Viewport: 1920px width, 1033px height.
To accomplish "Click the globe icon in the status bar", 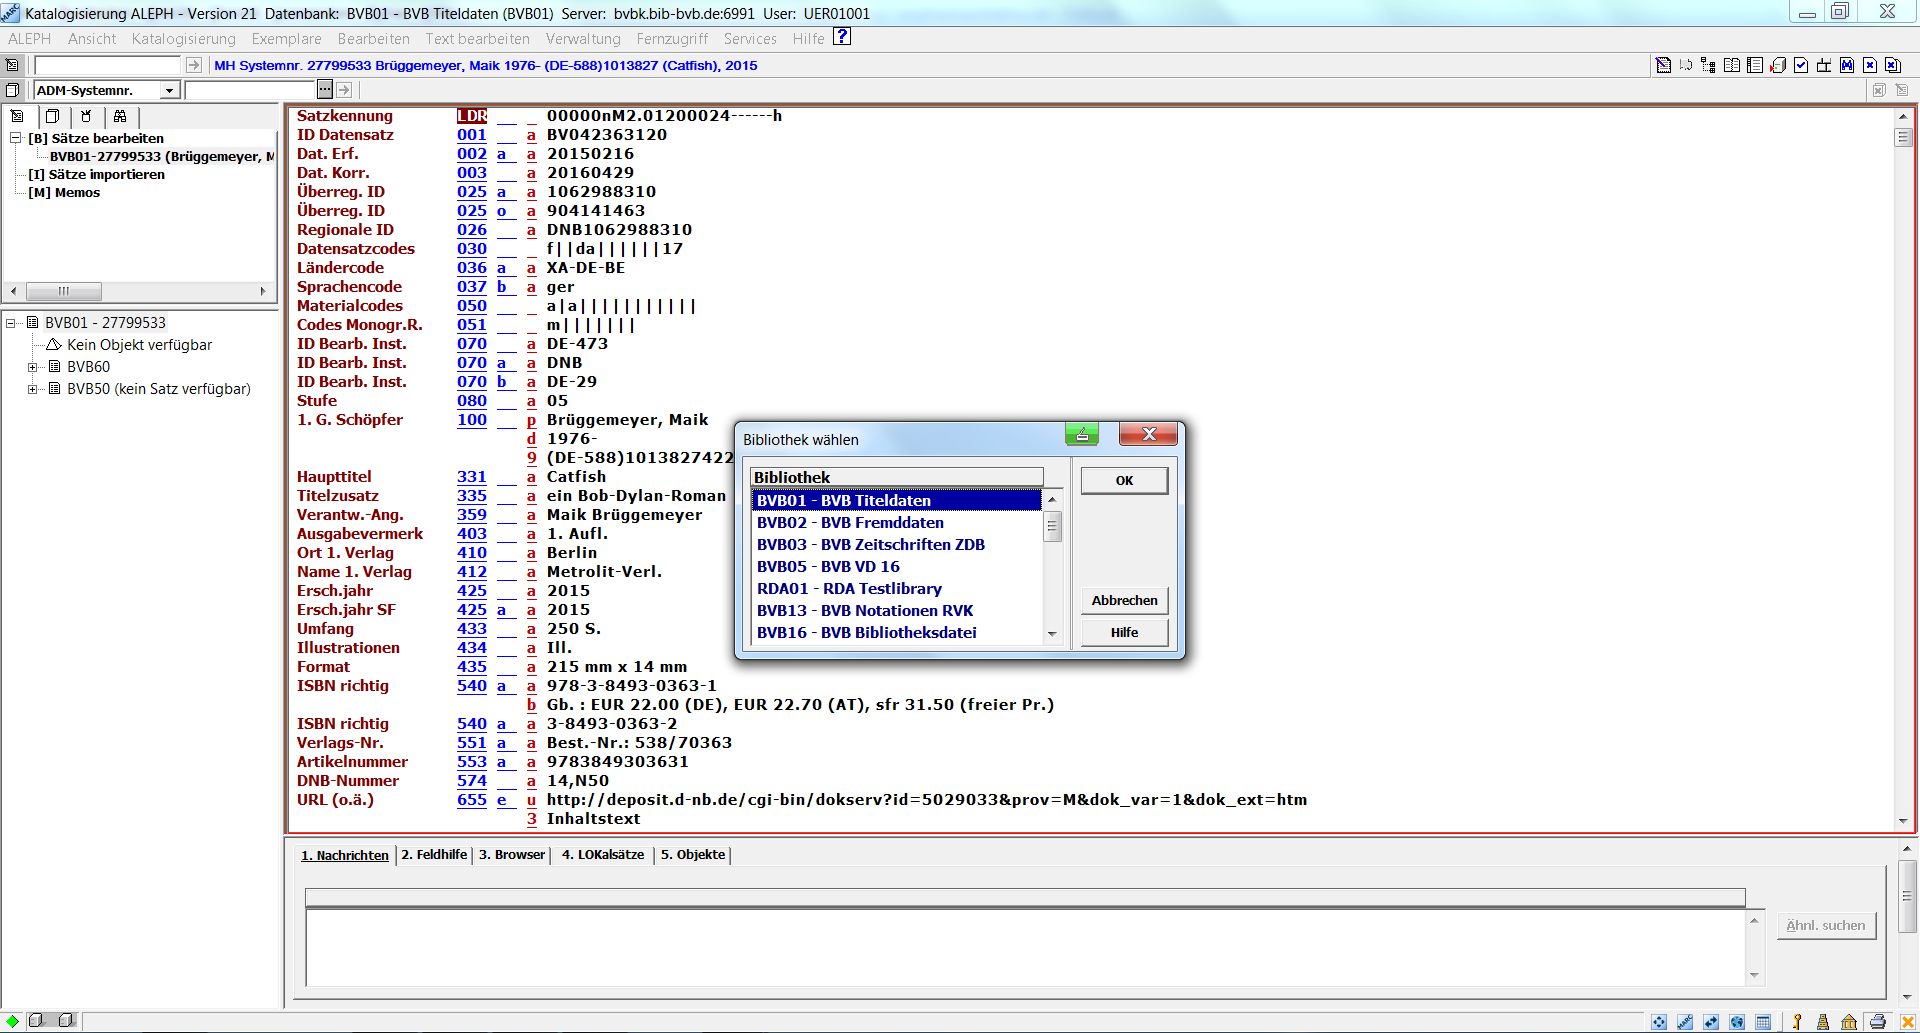I will [1737, 1022].
